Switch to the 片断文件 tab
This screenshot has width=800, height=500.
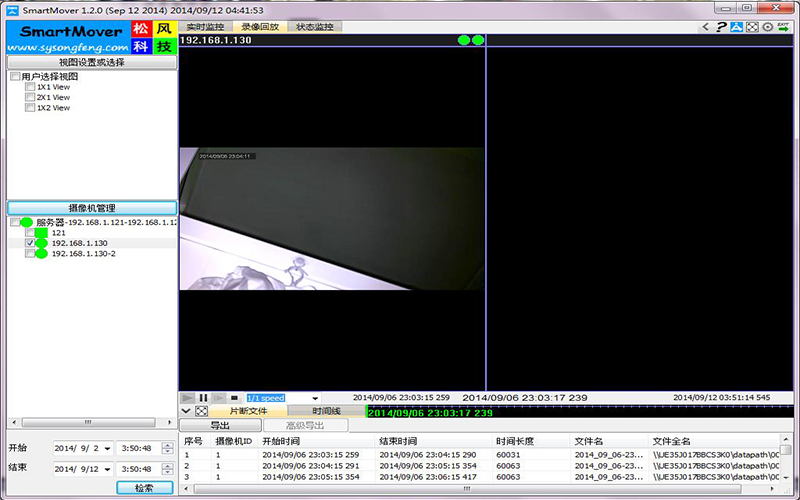[x=248, y=411]
